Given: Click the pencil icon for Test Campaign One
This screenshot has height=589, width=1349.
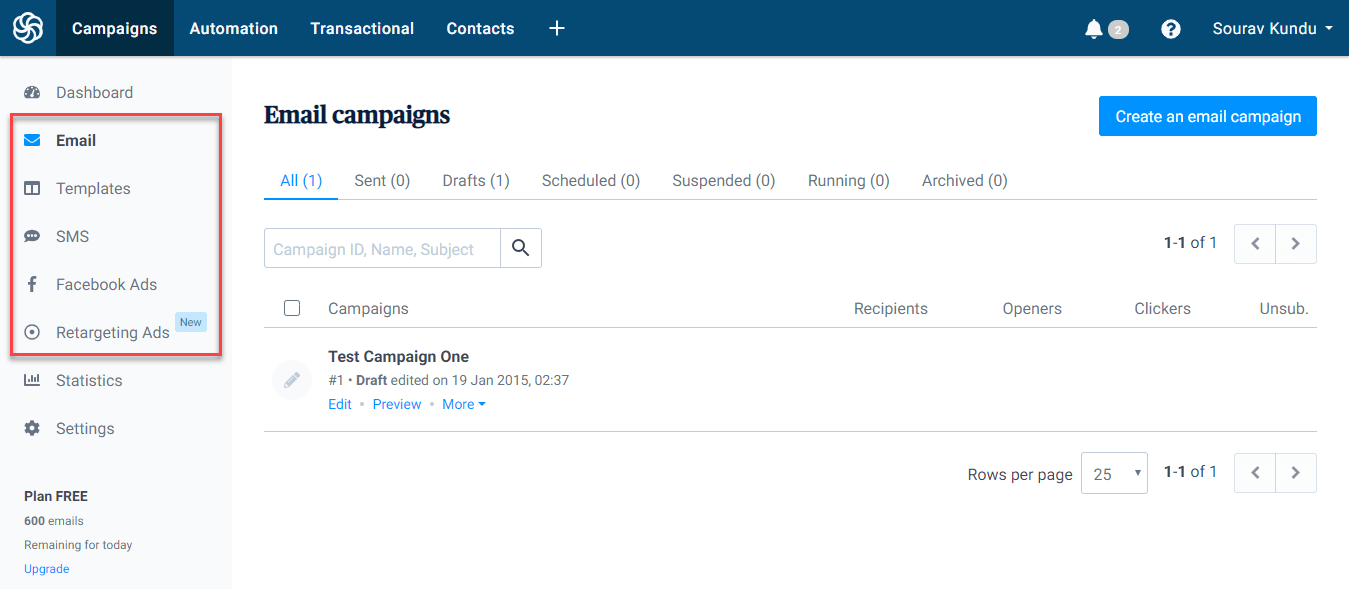Looking at the screenshot, I should point(292,380).
